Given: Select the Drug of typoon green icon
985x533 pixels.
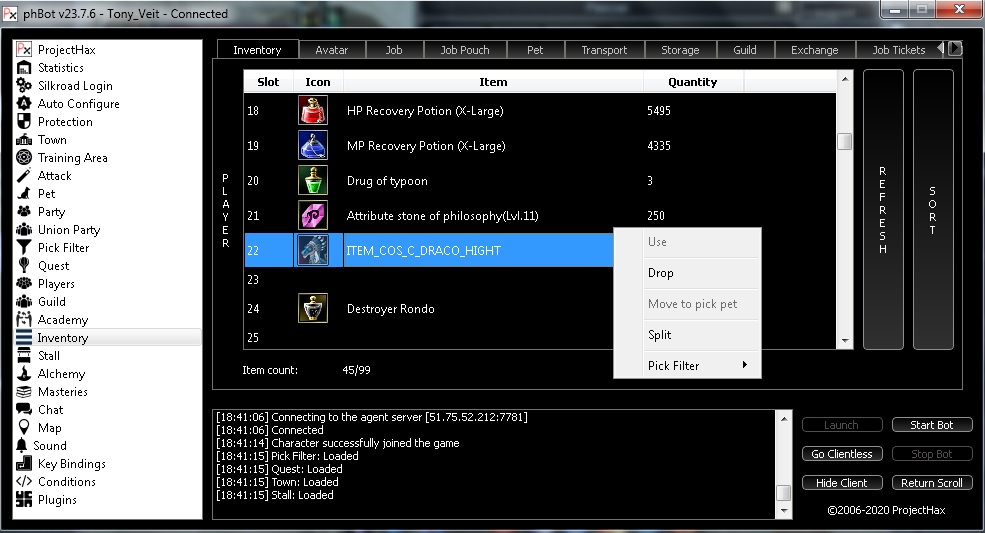Looking at the screenshot, I should coord(313,181).
